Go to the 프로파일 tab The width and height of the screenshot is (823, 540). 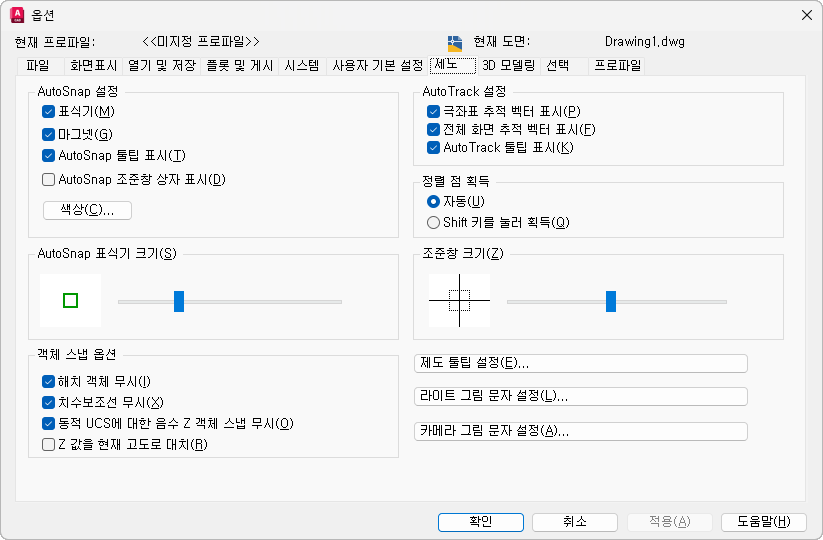[x=618, y=66]
